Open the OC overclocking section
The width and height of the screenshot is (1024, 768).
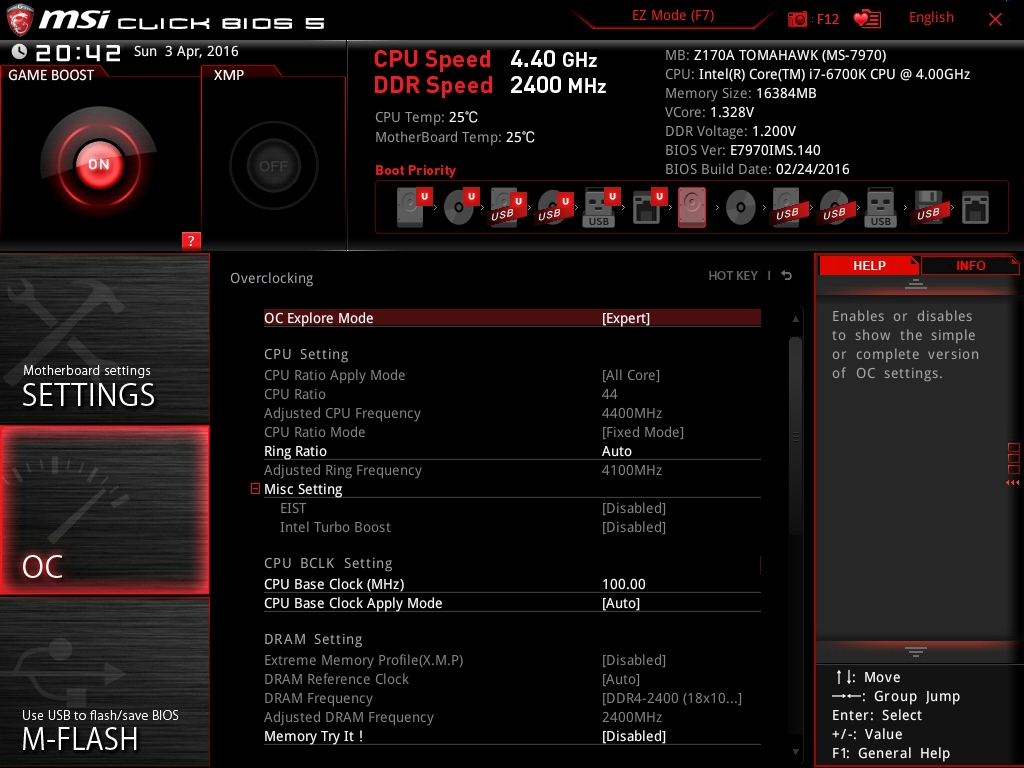point(104,510)
